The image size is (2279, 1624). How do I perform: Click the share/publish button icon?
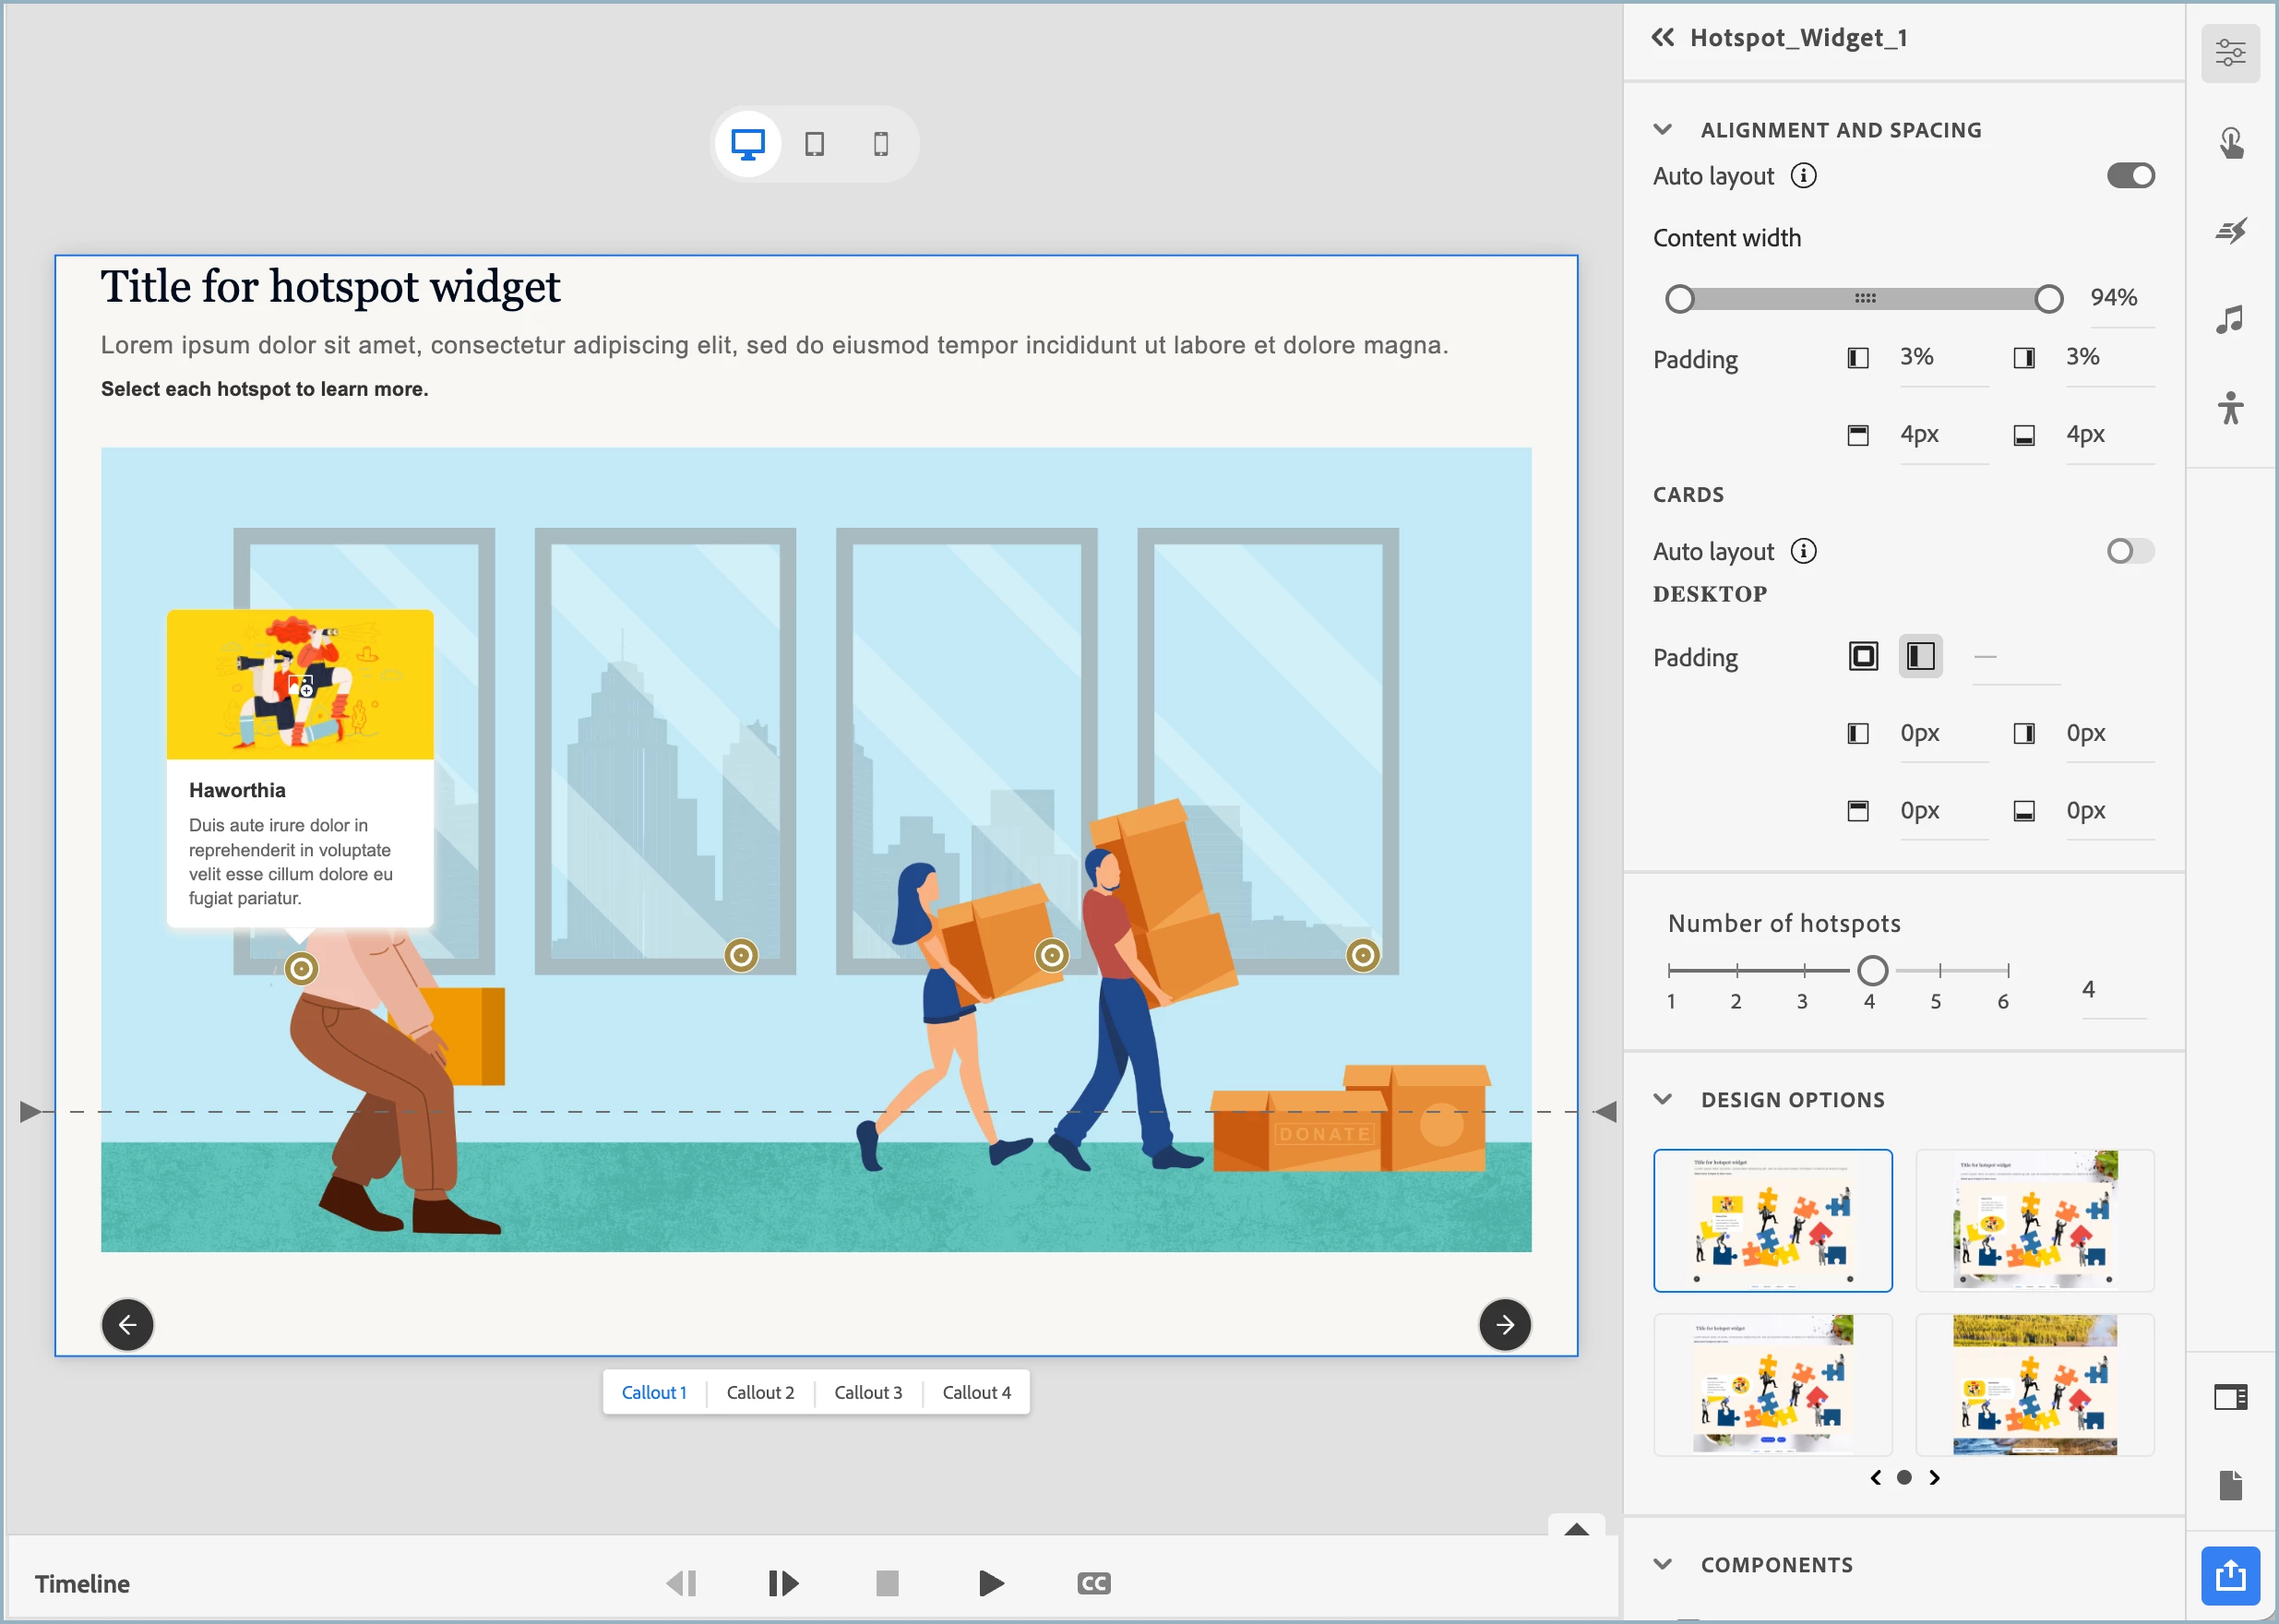(x=2230, y=1575)
